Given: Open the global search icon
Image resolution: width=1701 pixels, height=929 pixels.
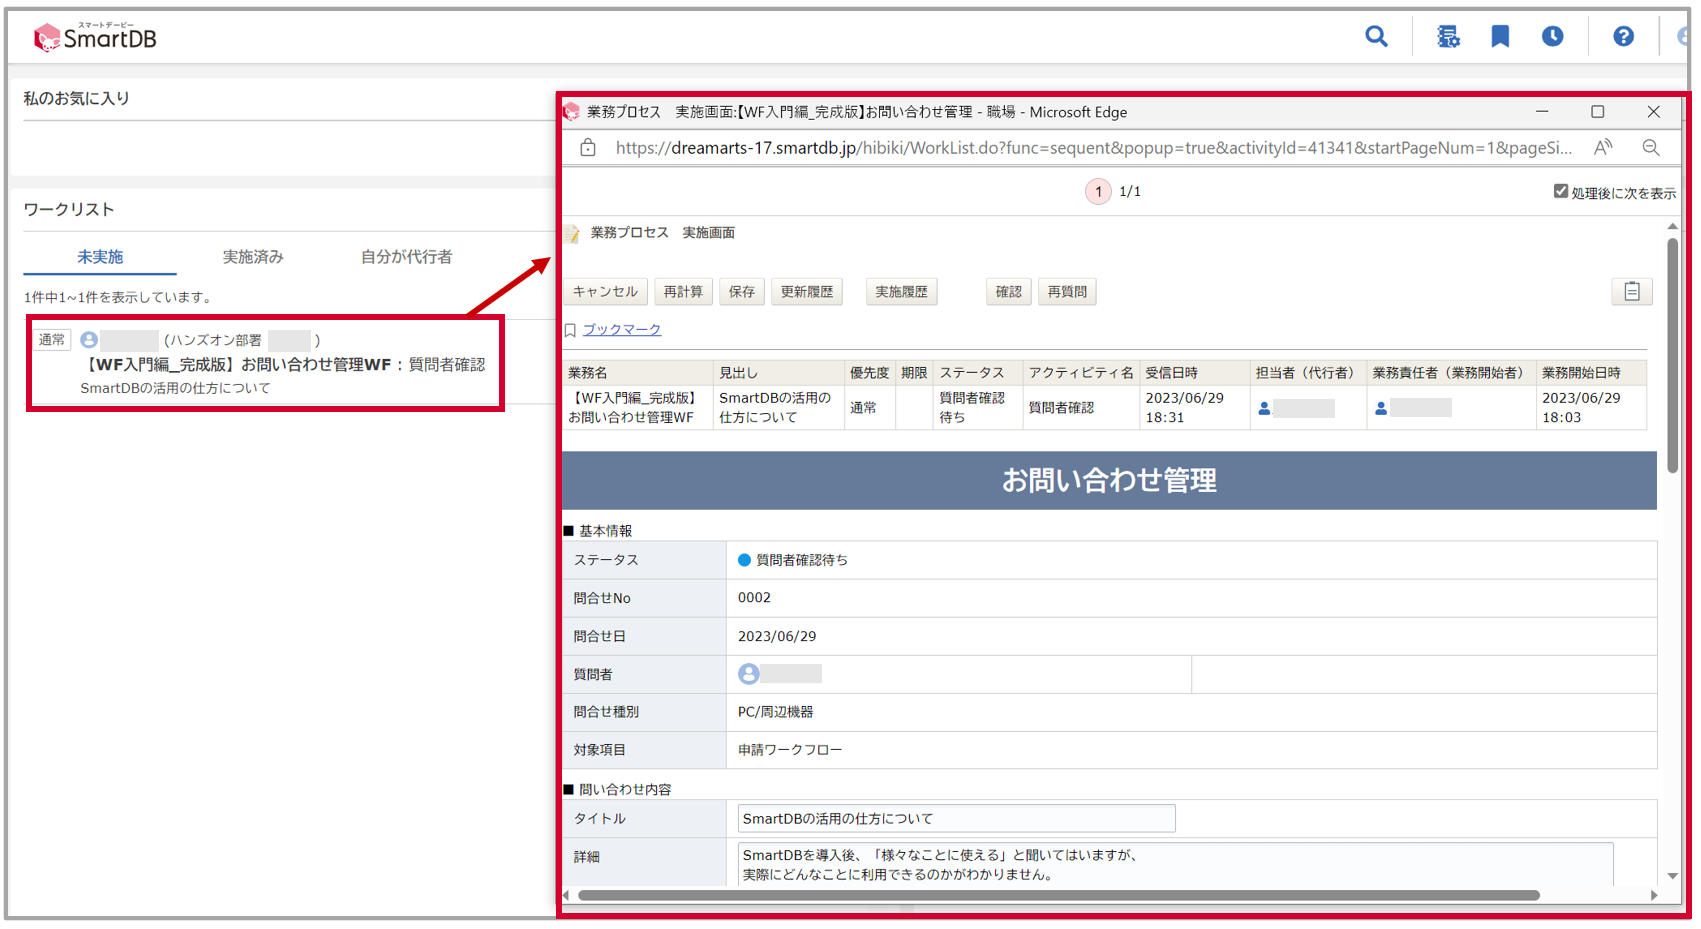Looking at the screenshot, I should coord(1377,36).
